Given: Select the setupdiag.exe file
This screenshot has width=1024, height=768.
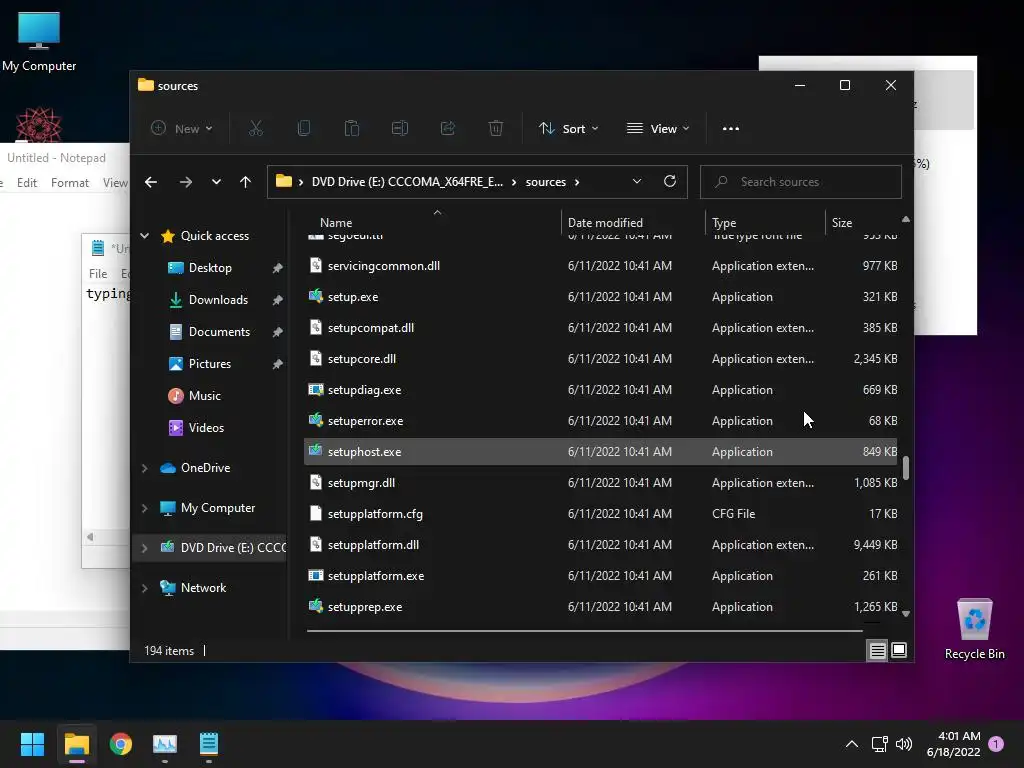Looking at the screenshot, I should pos(601,390).
